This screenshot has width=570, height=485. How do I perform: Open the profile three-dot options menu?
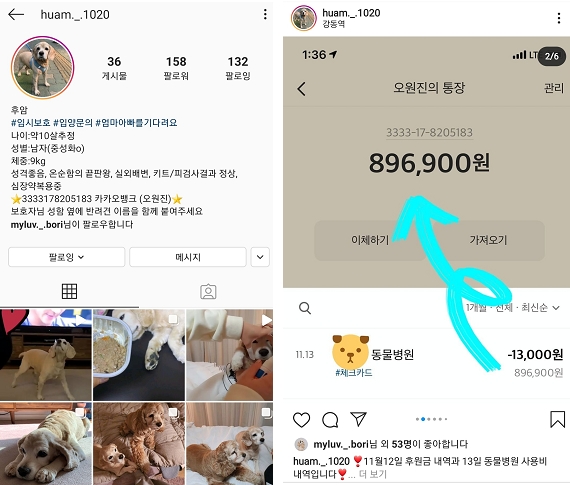point(265,15)
